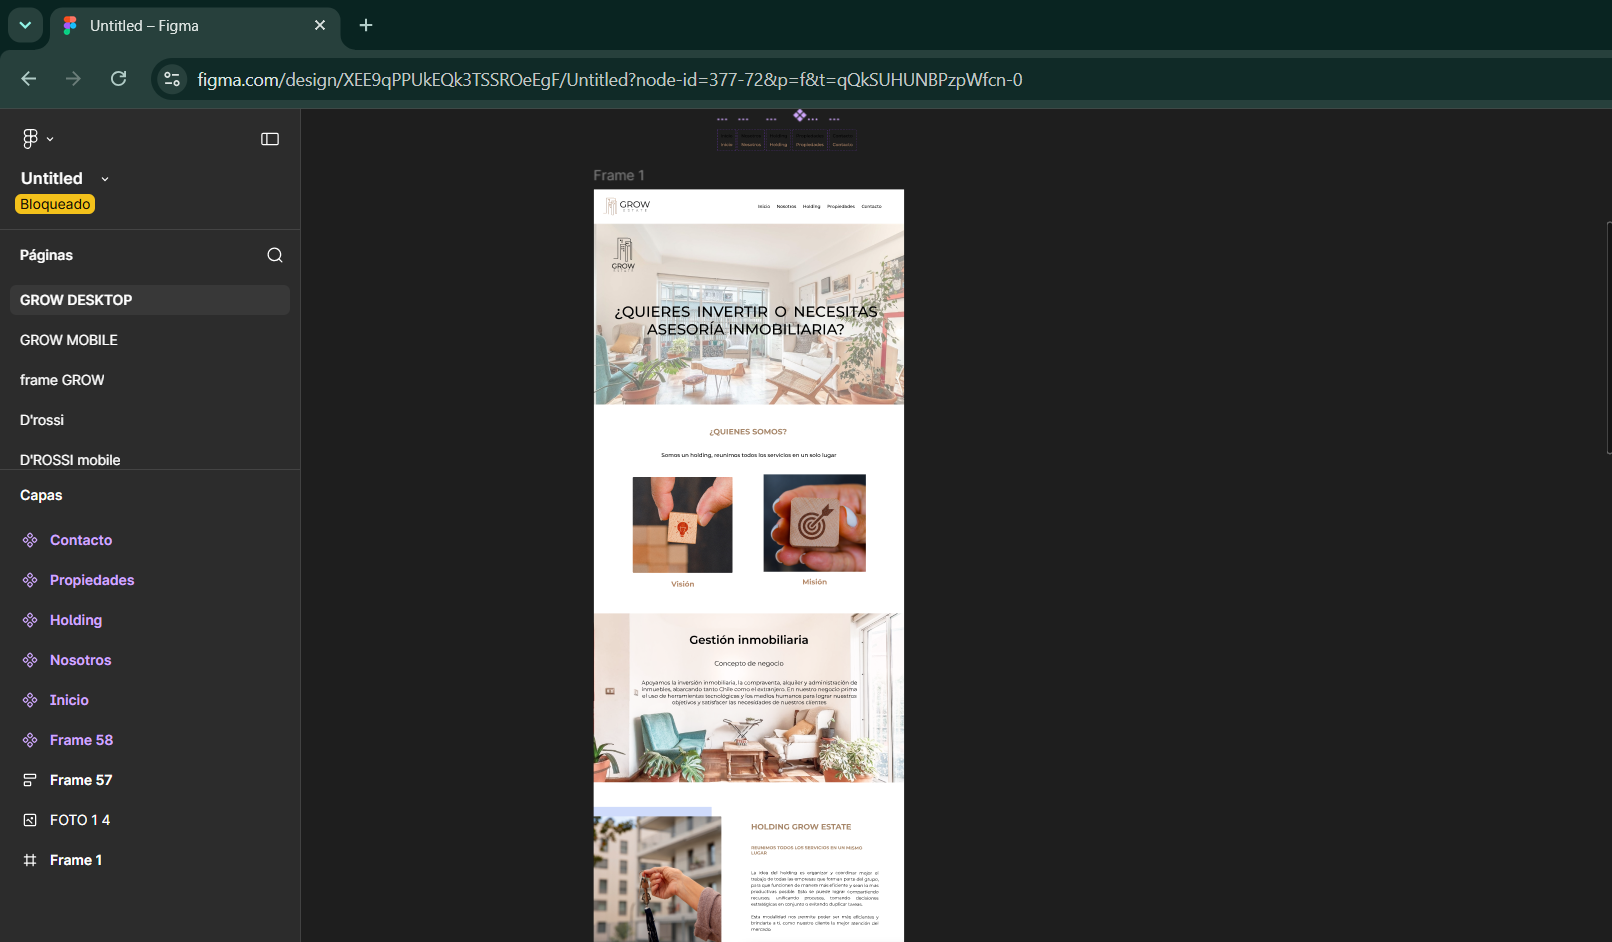Image resolution: width=1612 pixels, height=942 pixels.
Task: Click the Gestión inmobiliaria heading
Action: click(x=749, y=640)
